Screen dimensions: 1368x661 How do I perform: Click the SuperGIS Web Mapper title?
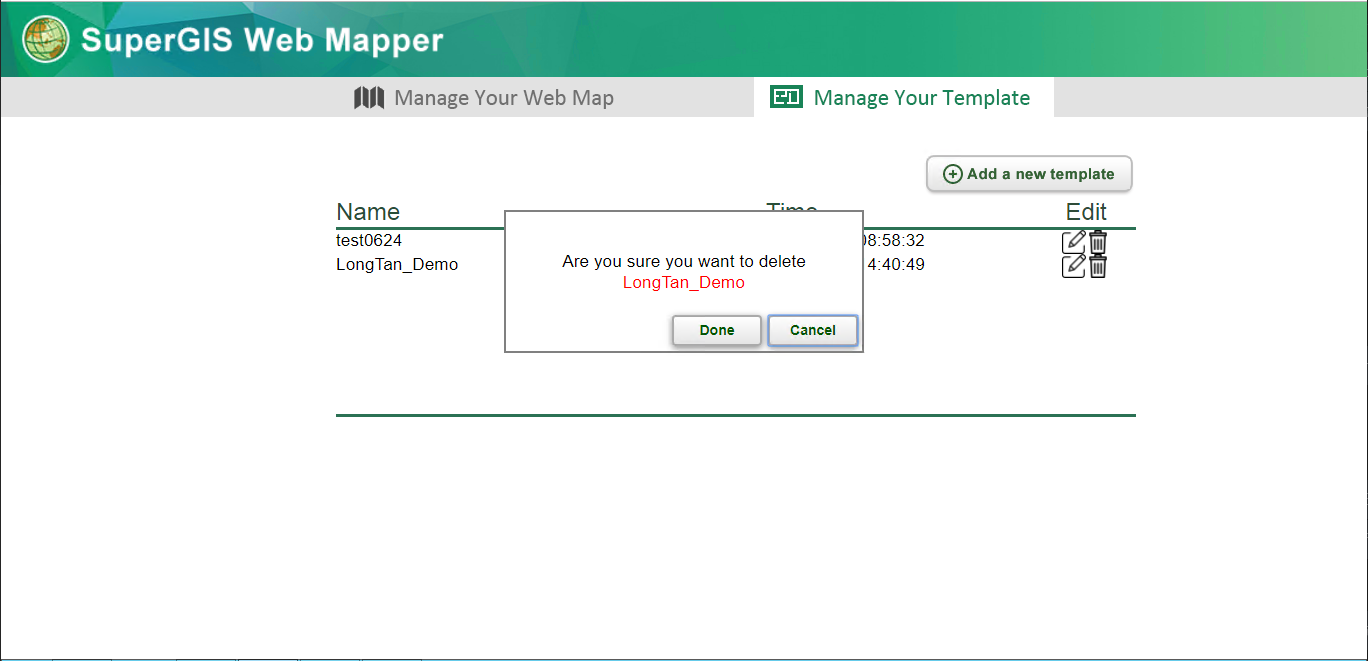[262, 41]
